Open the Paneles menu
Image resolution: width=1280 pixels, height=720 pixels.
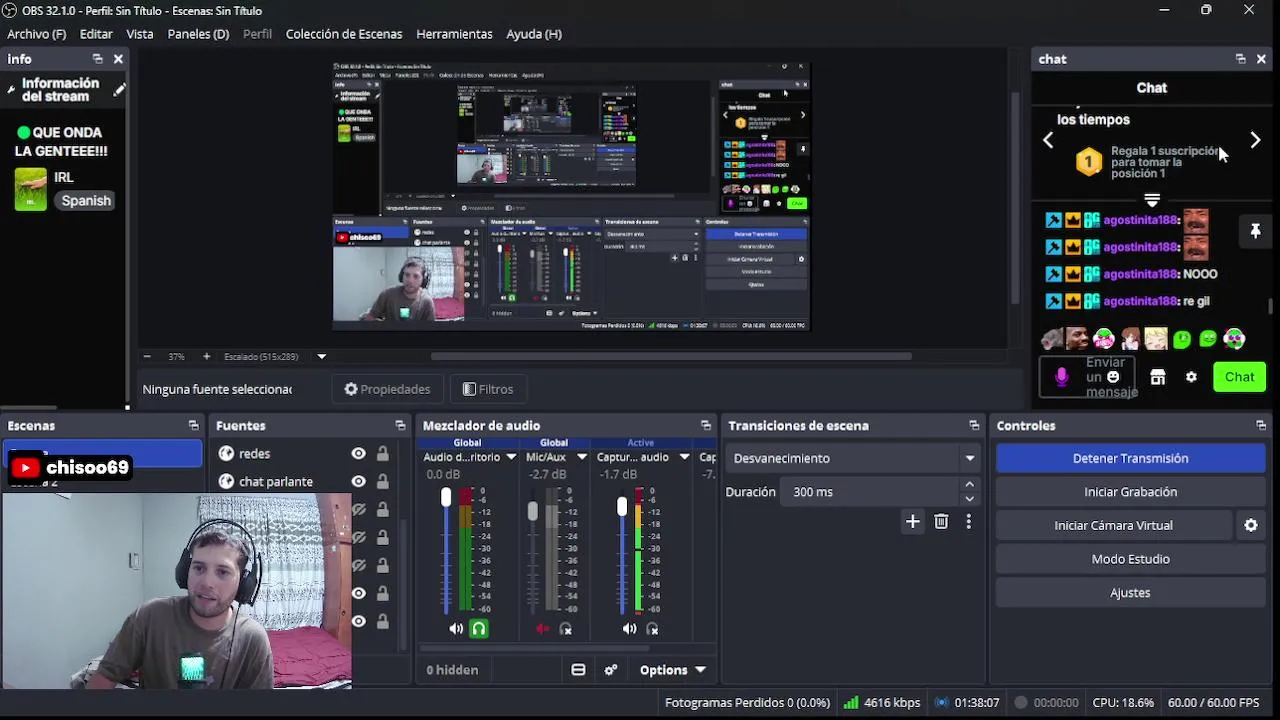click(198, 34)
